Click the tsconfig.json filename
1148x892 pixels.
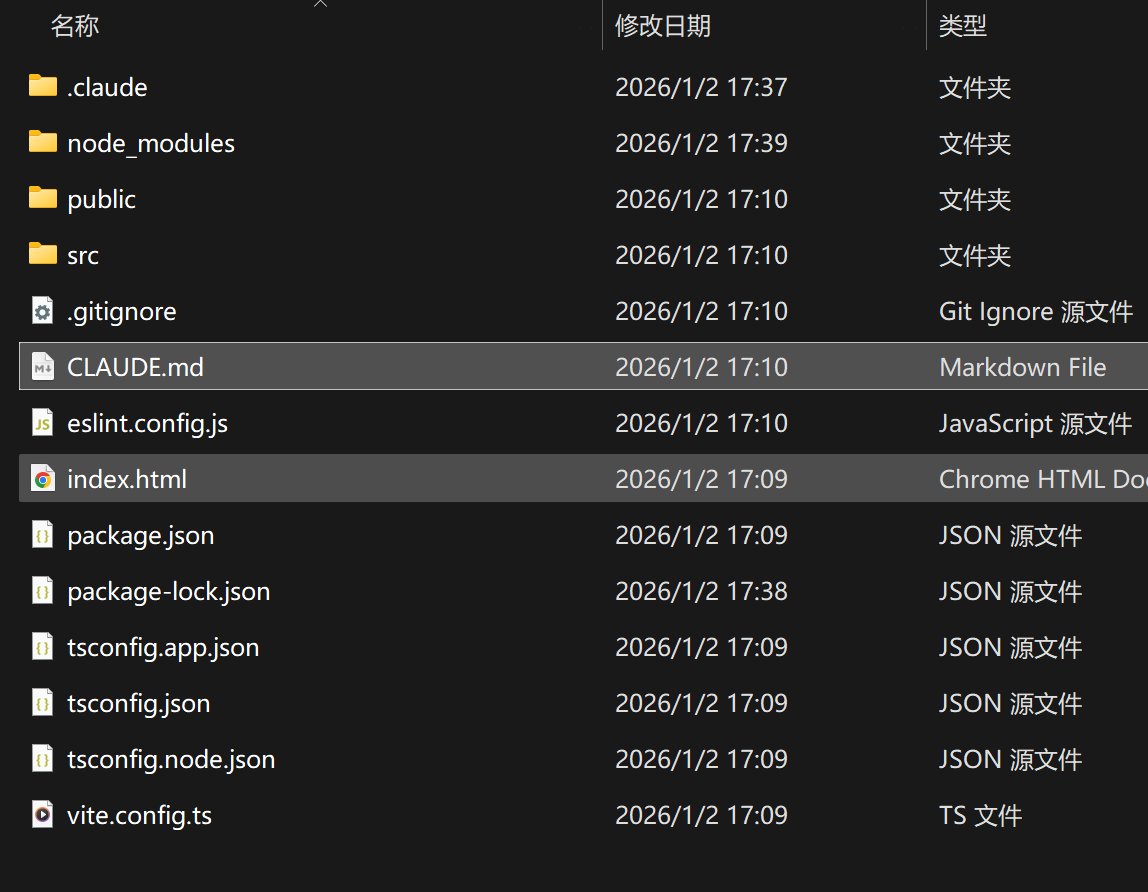pyautogui.click(x=138, y=703)
